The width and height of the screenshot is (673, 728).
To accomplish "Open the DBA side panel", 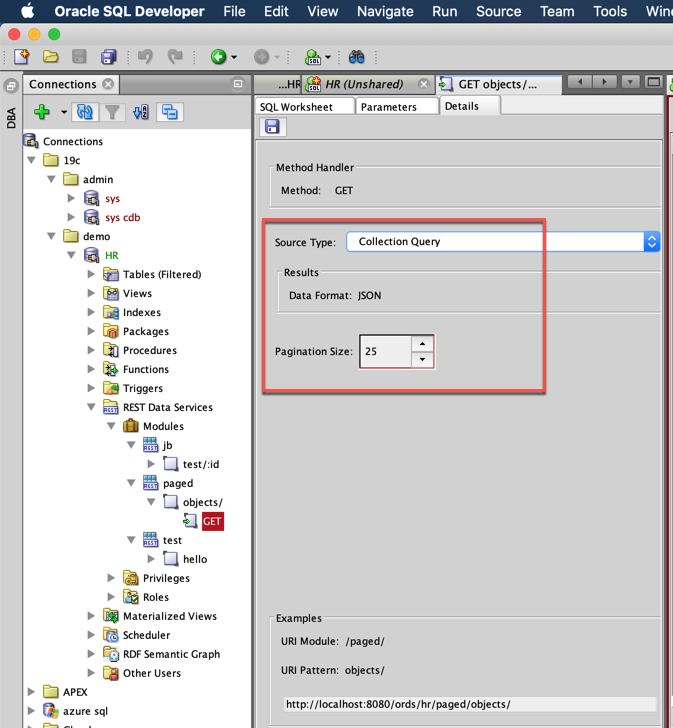I will [x=11, y=118].
